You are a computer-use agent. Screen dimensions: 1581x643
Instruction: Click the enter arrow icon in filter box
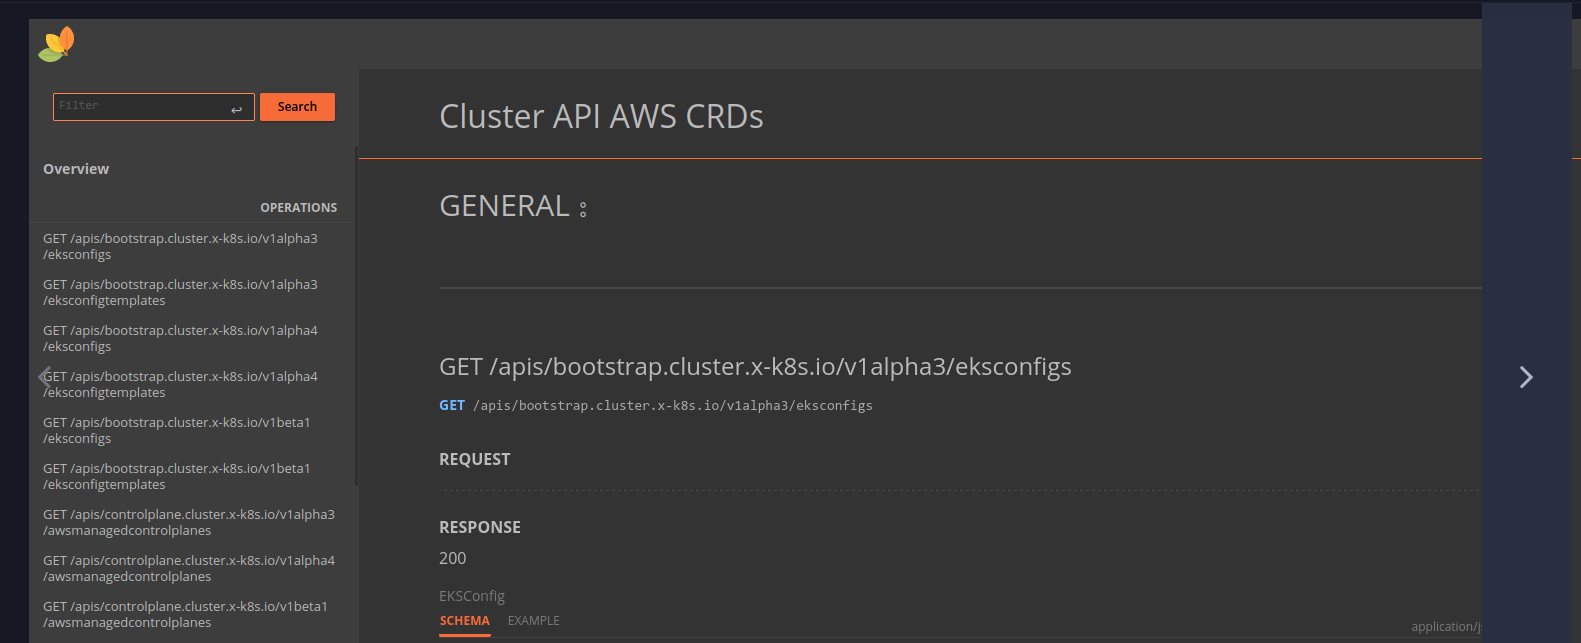236,110
